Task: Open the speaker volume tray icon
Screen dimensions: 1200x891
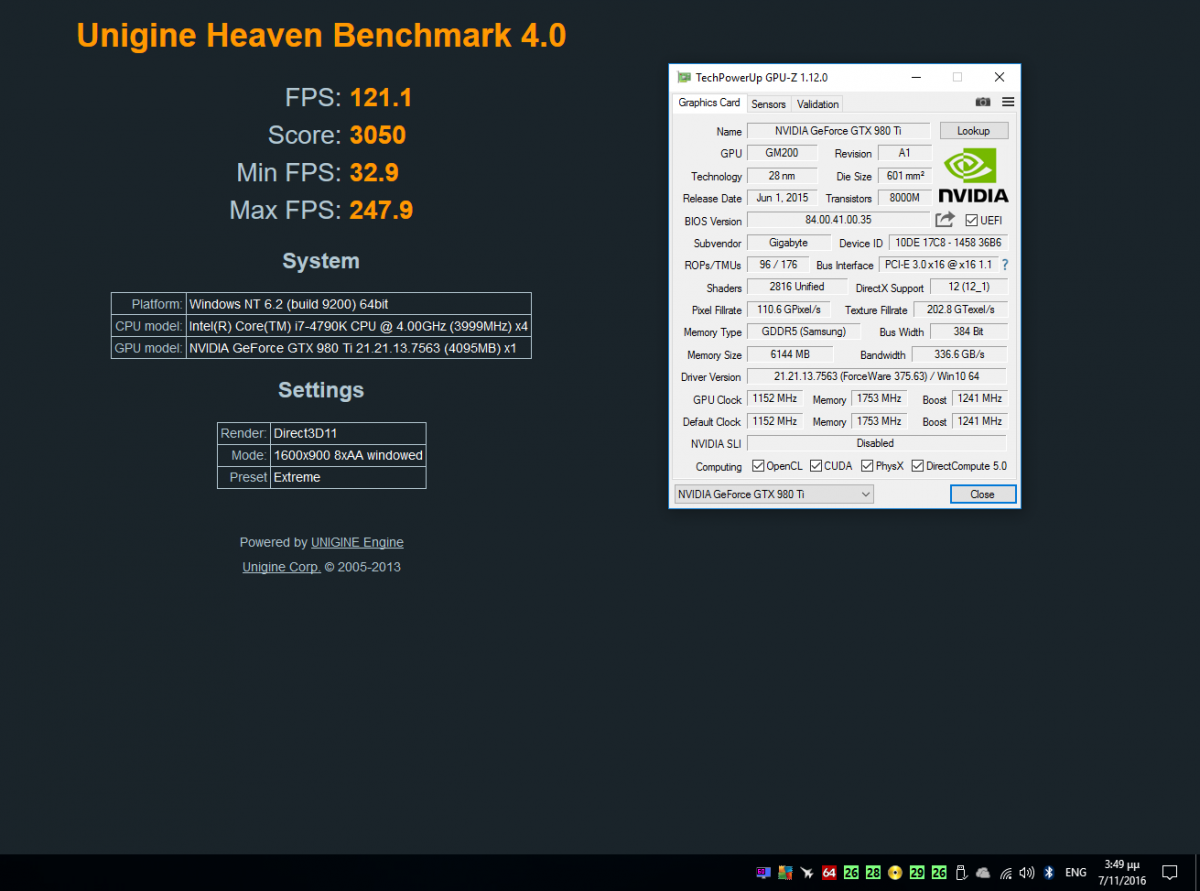Action: (1027, 872)
